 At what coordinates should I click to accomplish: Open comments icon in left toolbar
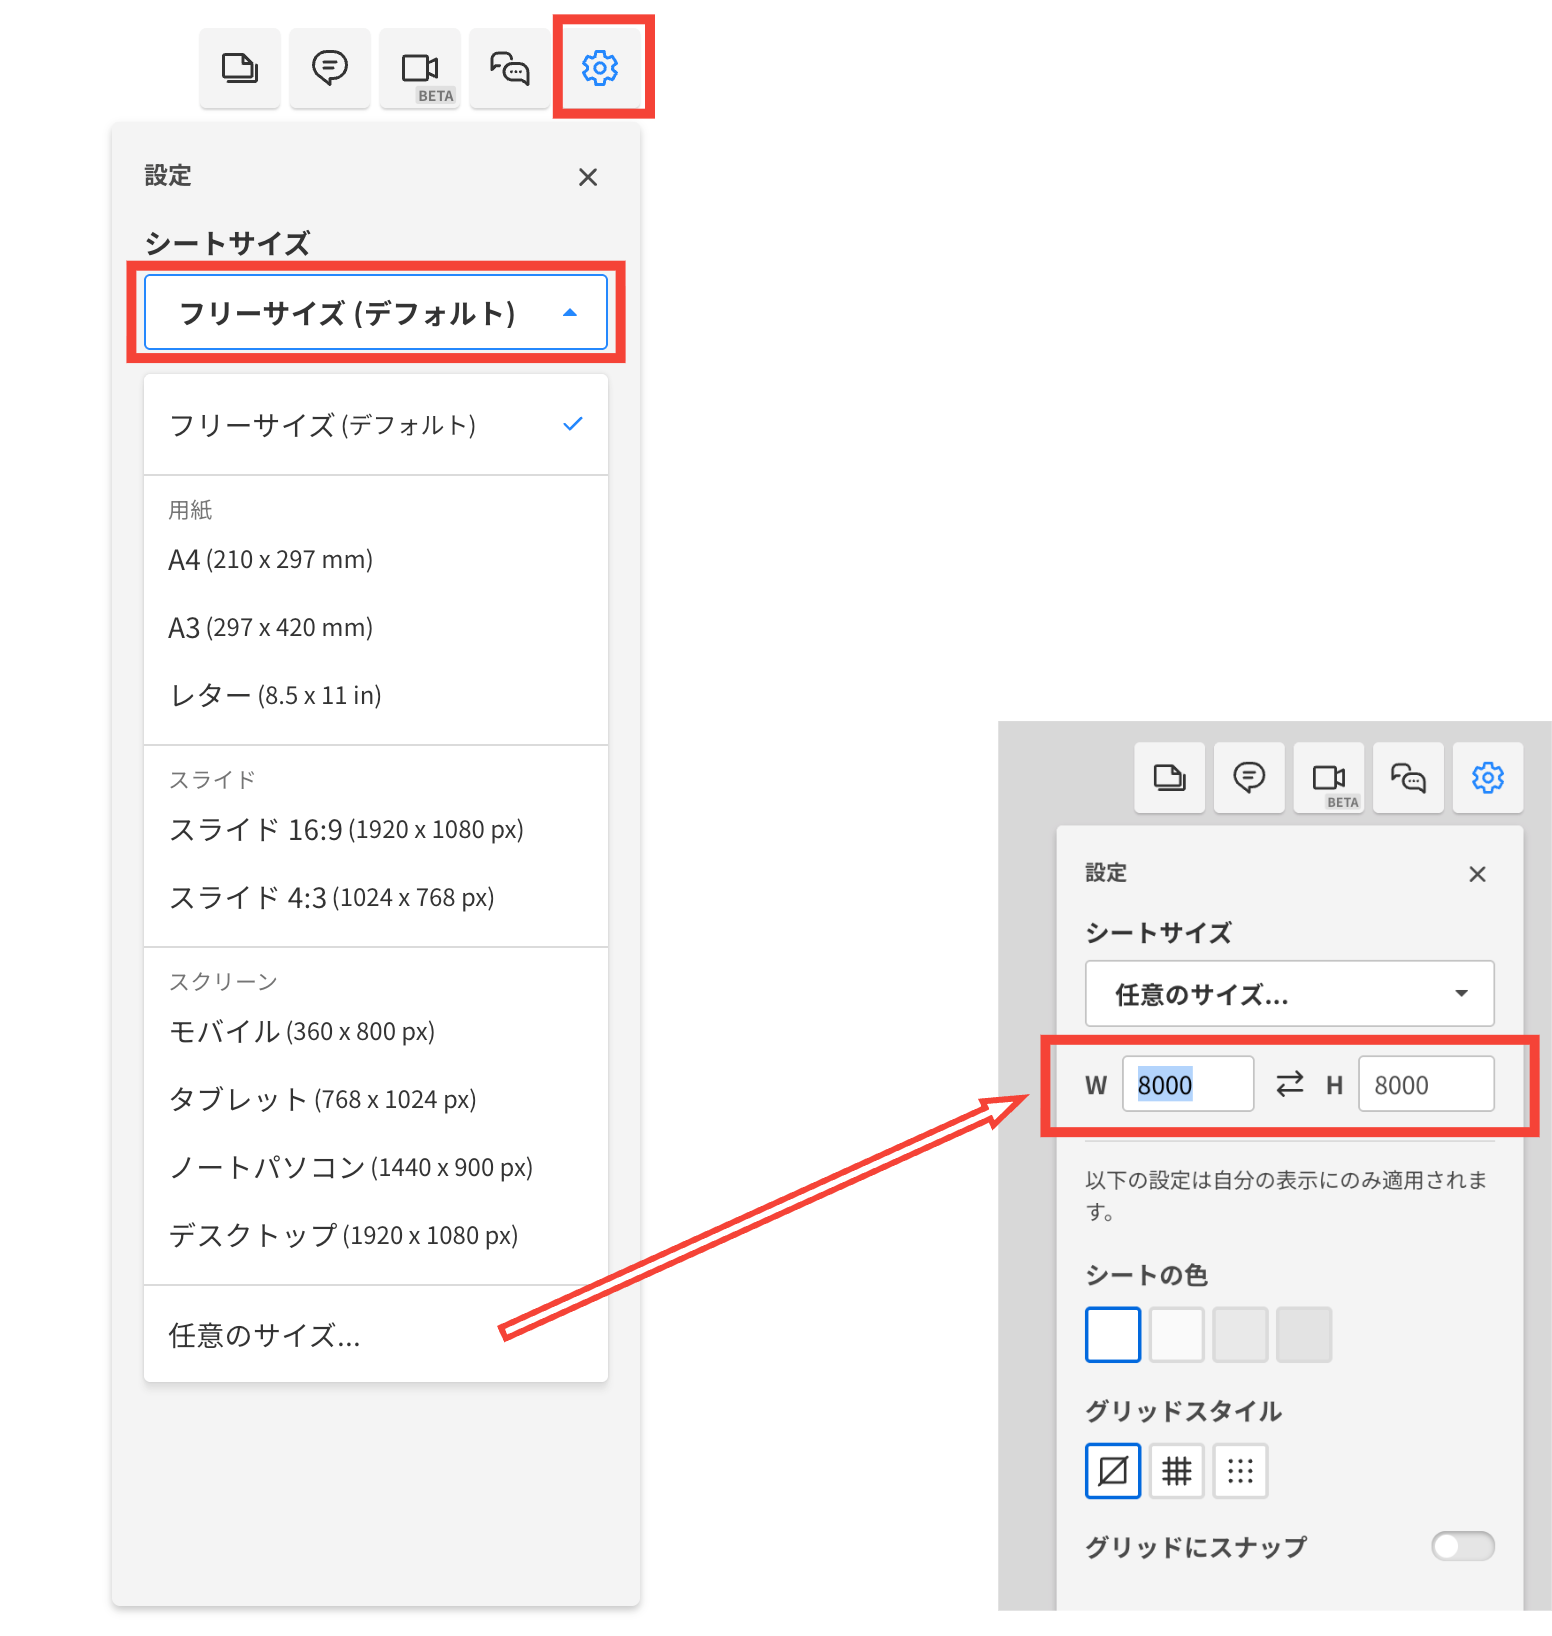[x=330, y=68]
